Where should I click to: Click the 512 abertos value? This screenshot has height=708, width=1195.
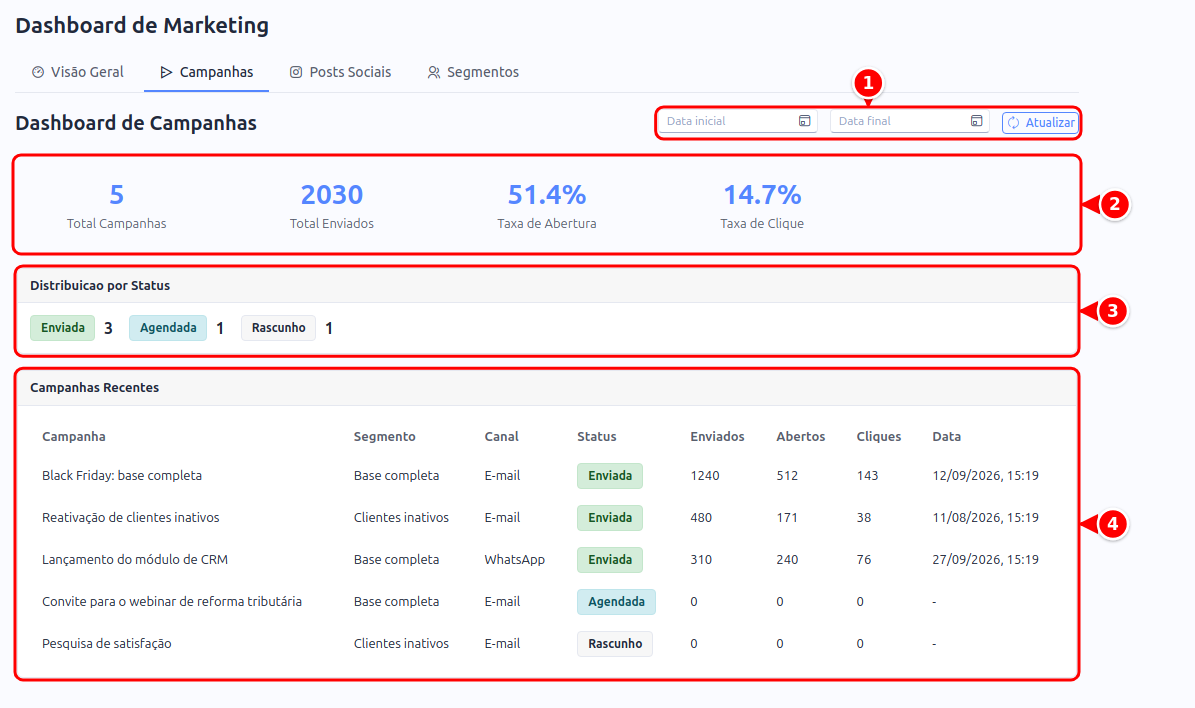pyautogui.click(x=787, y=476)
